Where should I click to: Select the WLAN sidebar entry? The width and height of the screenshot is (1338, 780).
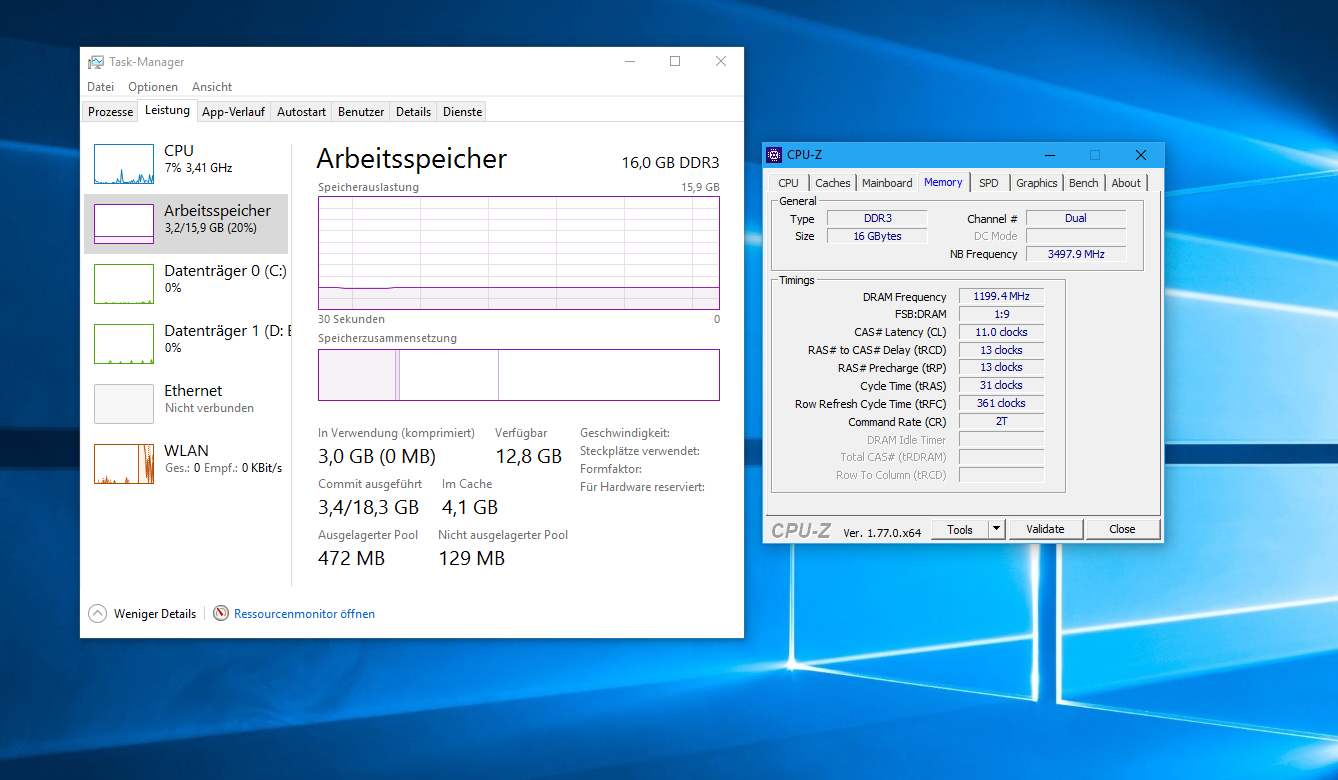point(186,464)
